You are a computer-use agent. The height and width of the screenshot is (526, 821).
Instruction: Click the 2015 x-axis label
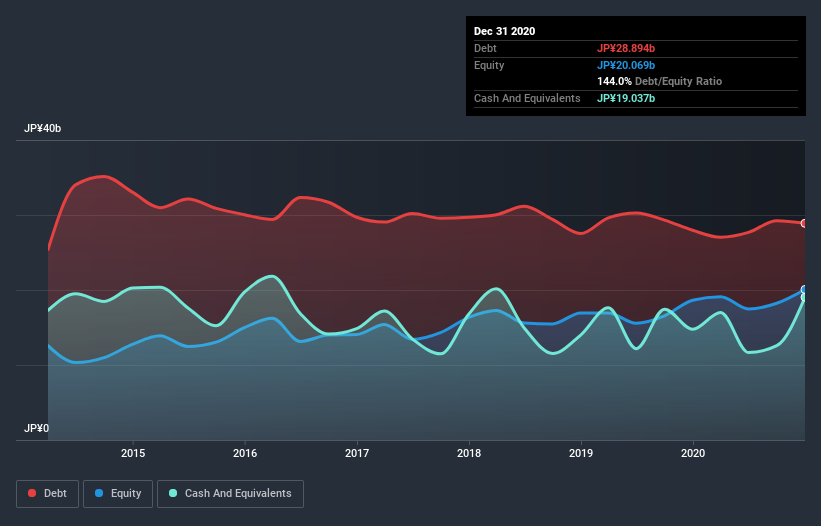133,453
